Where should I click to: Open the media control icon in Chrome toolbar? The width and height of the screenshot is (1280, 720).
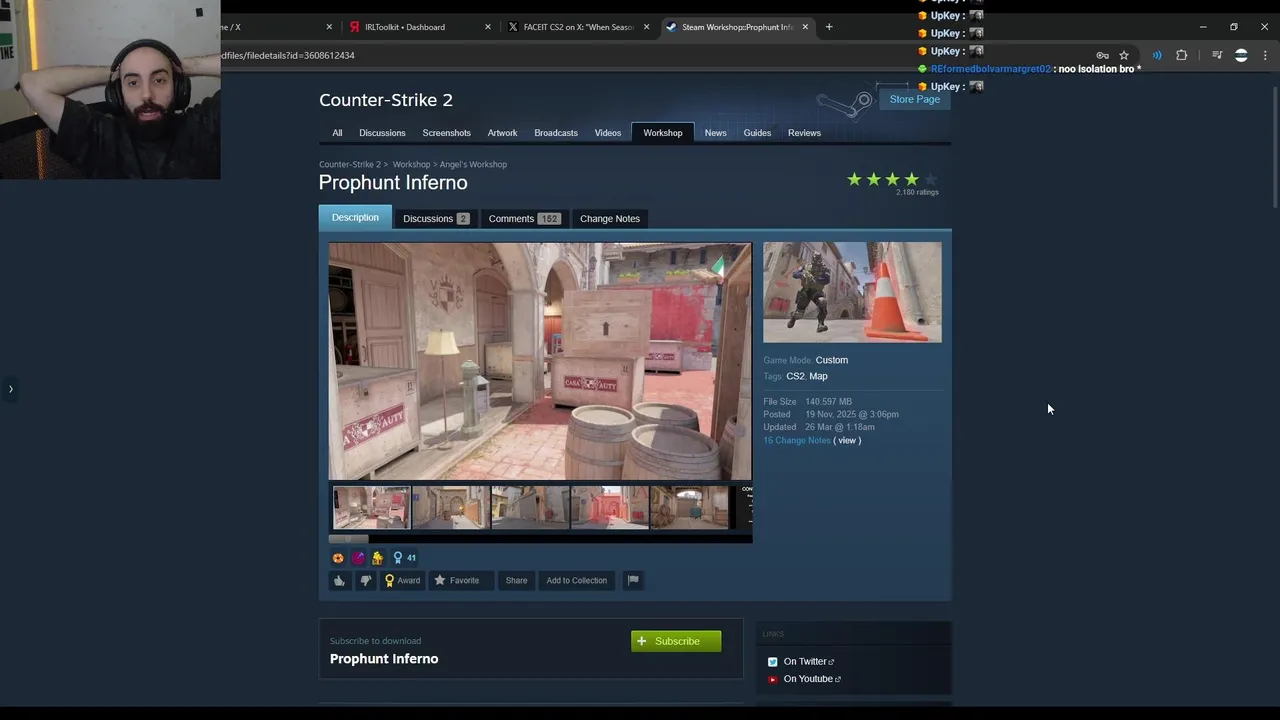[x=1217, y=55]
